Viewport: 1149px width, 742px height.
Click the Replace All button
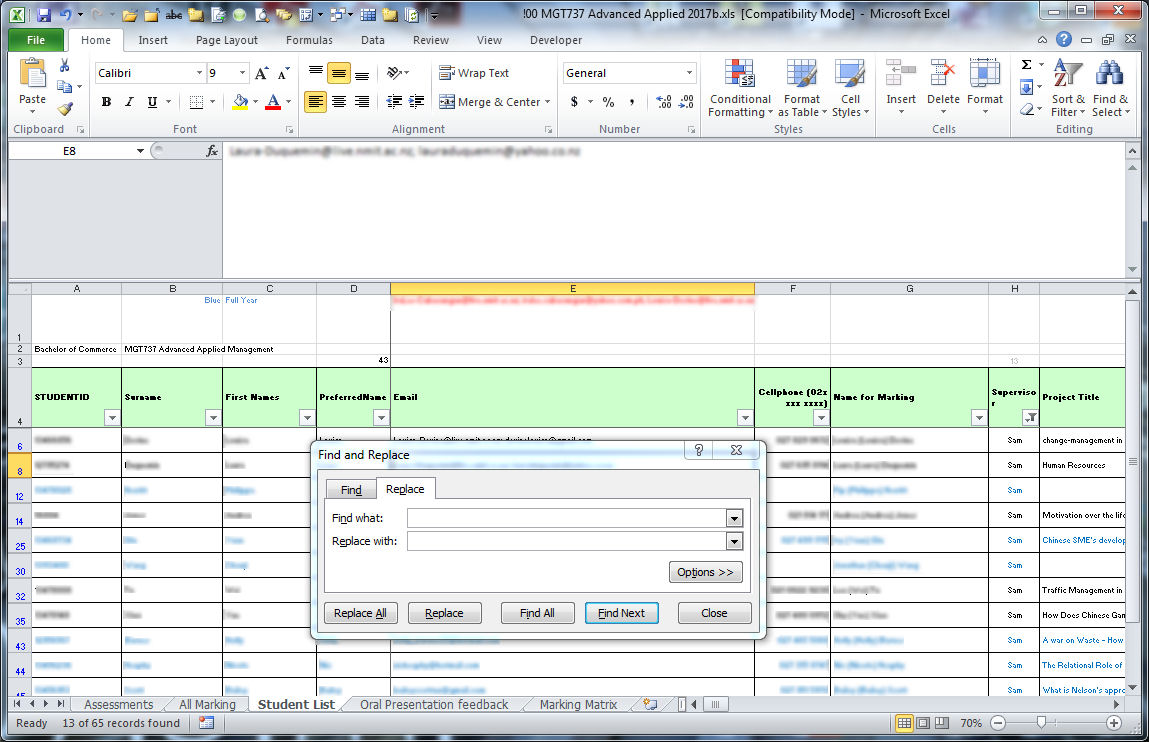pos(360,614)
